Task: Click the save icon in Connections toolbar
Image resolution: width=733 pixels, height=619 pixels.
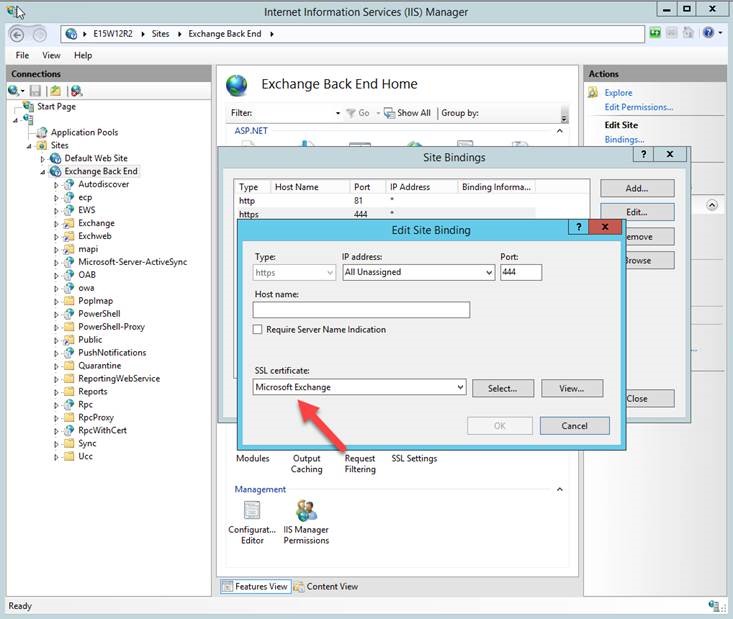Action: (x=35, y=91)
